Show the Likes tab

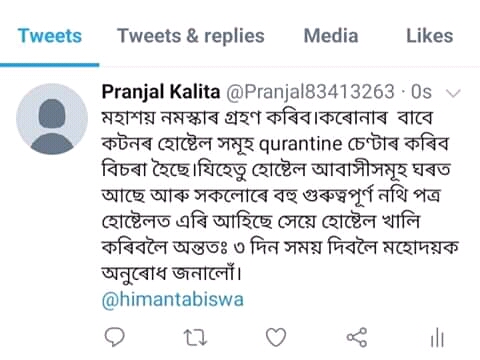coord(430,36)
